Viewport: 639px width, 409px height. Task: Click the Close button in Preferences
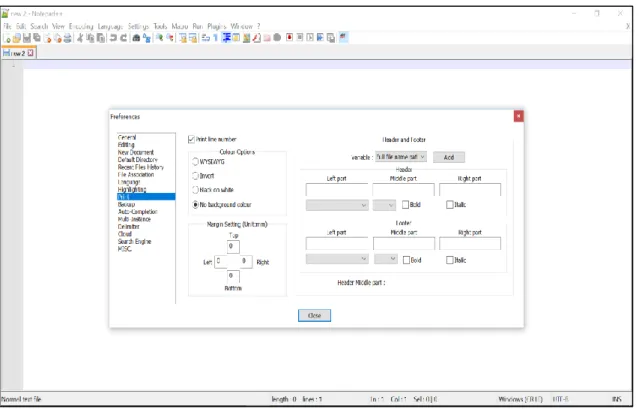click(x=314, y=316)
